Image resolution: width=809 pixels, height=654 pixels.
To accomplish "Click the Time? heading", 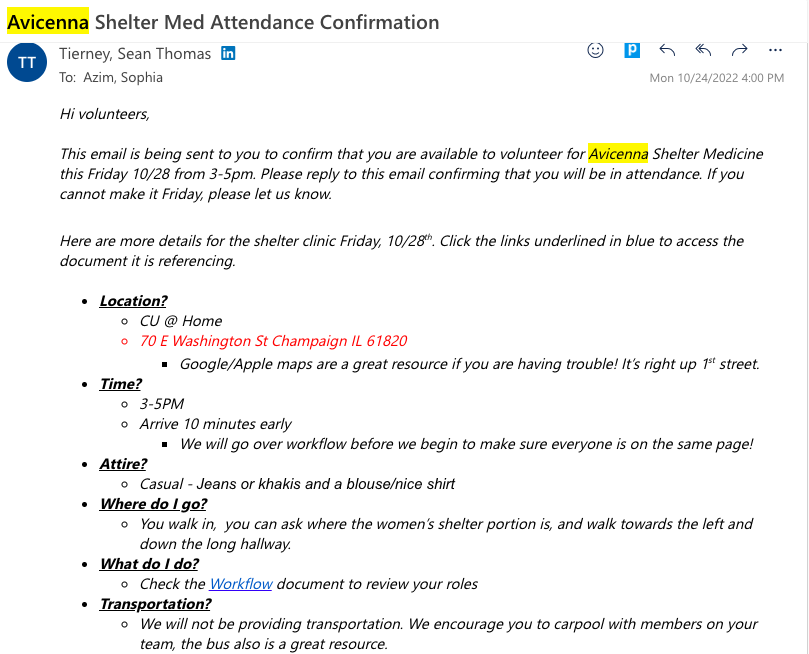I will coord(120,384).
